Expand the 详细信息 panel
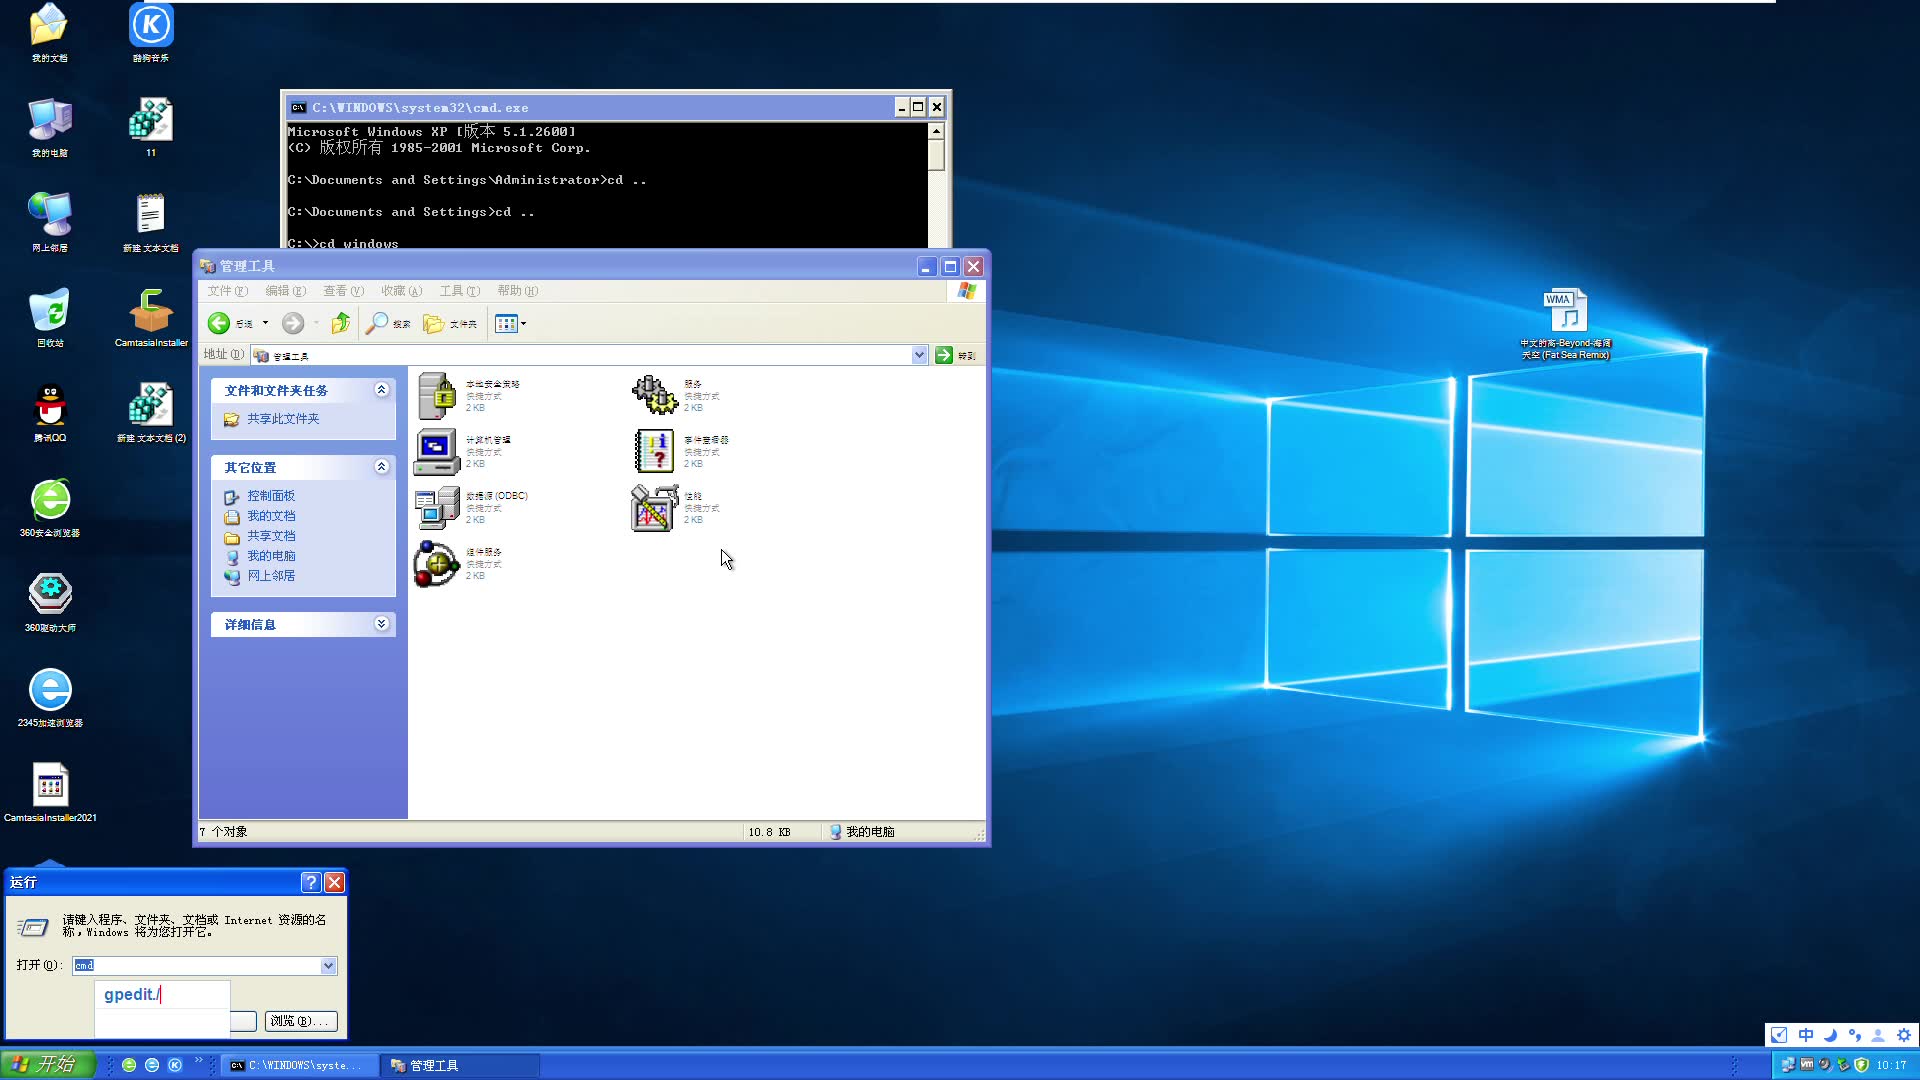Viewport: 1920px width, 1080px height. click(x=381, y=624)
